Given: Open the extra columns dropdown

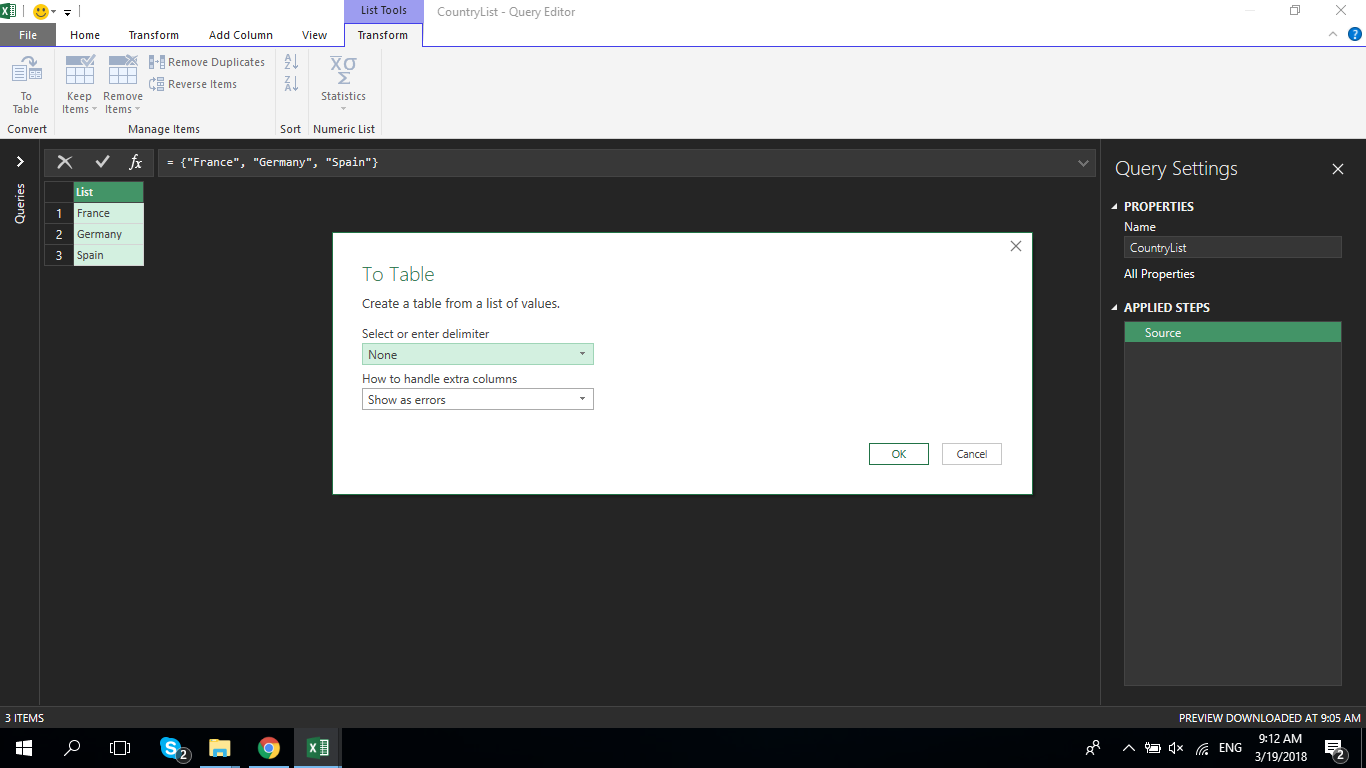Looking at the screenshot, I should pos(478,400).
